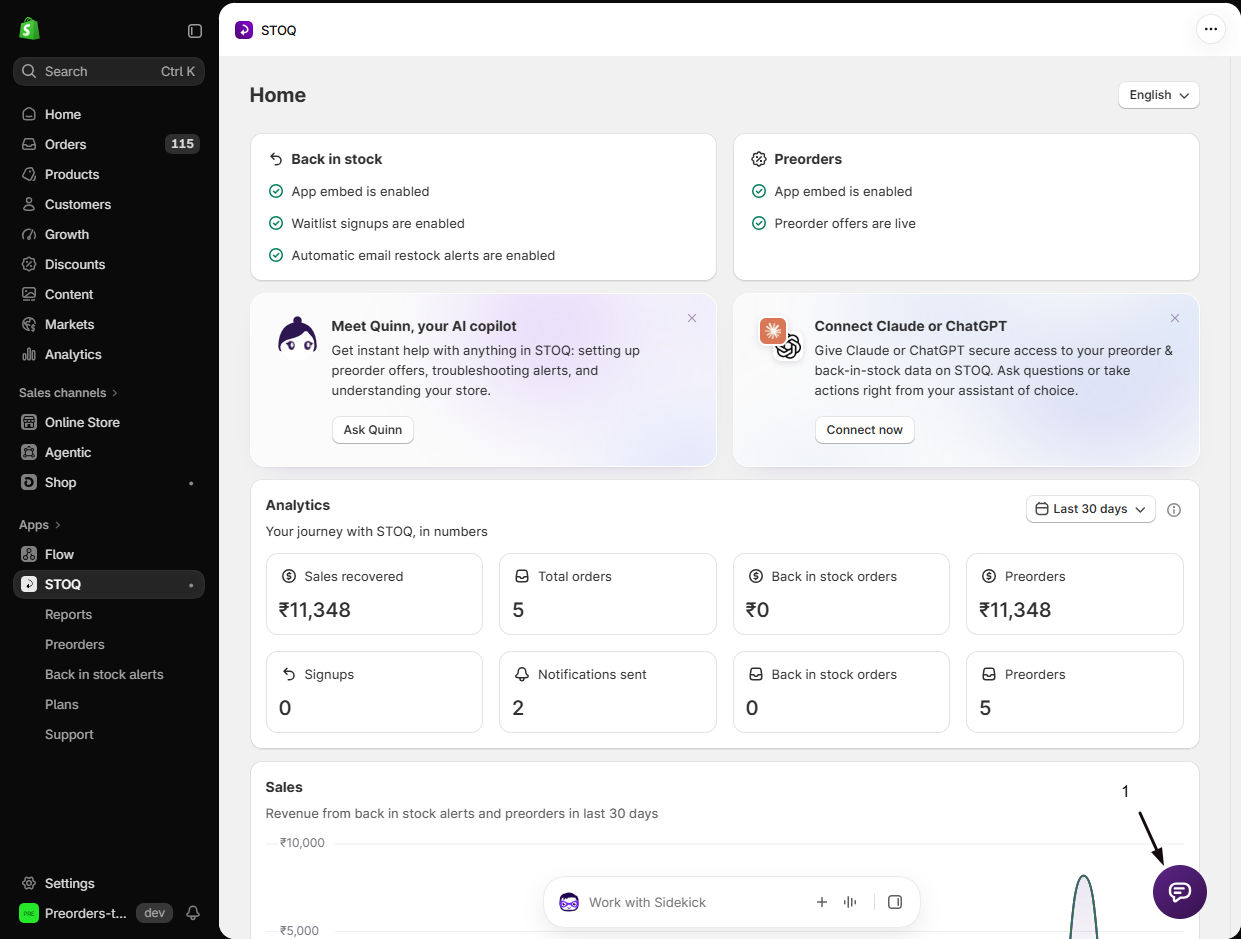Click the Home icon in sidebar
Viewport: 1241px width, 939px height.
(x=29, y=114)
